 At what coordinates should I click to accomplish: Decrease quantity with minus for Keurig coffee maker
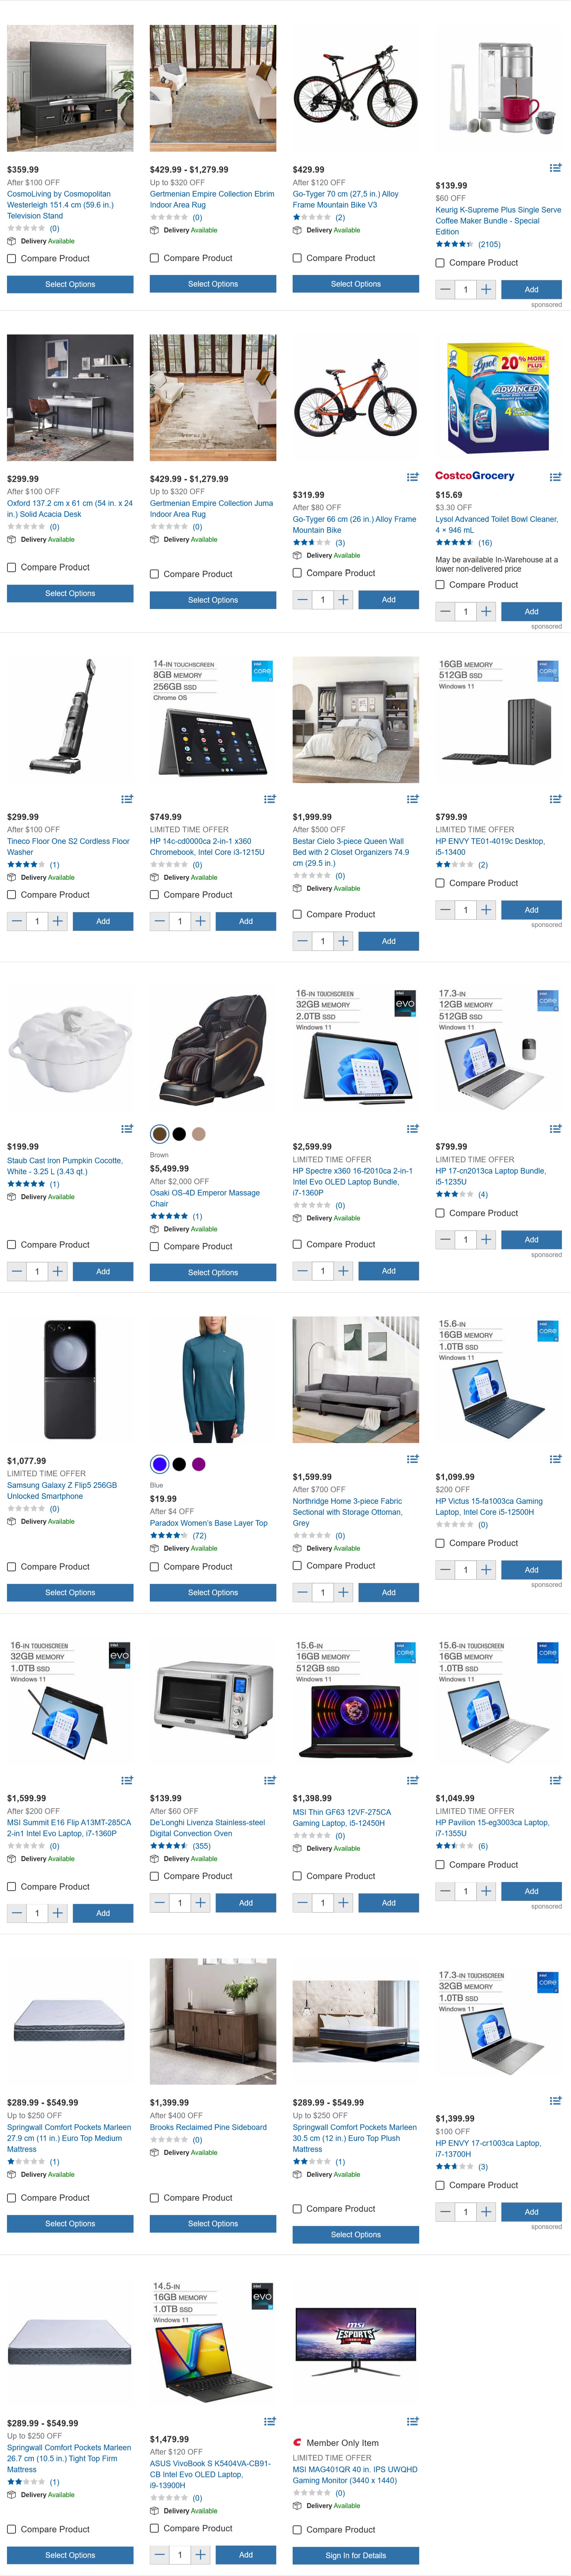click(x=445, y=289)
